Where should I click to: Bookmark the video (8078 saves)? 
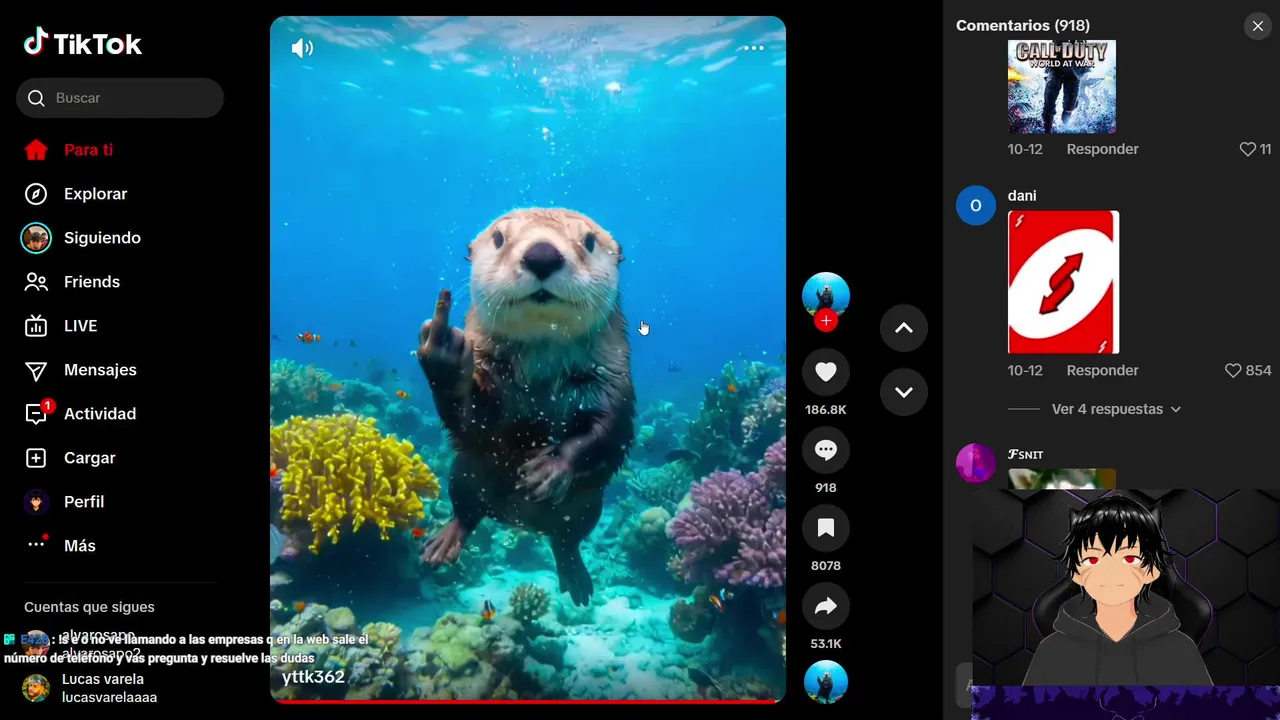[826, 528]
